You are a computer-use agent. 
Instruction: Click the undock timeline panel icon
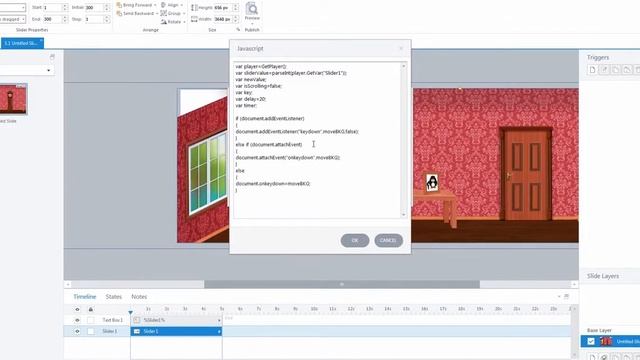567,296
